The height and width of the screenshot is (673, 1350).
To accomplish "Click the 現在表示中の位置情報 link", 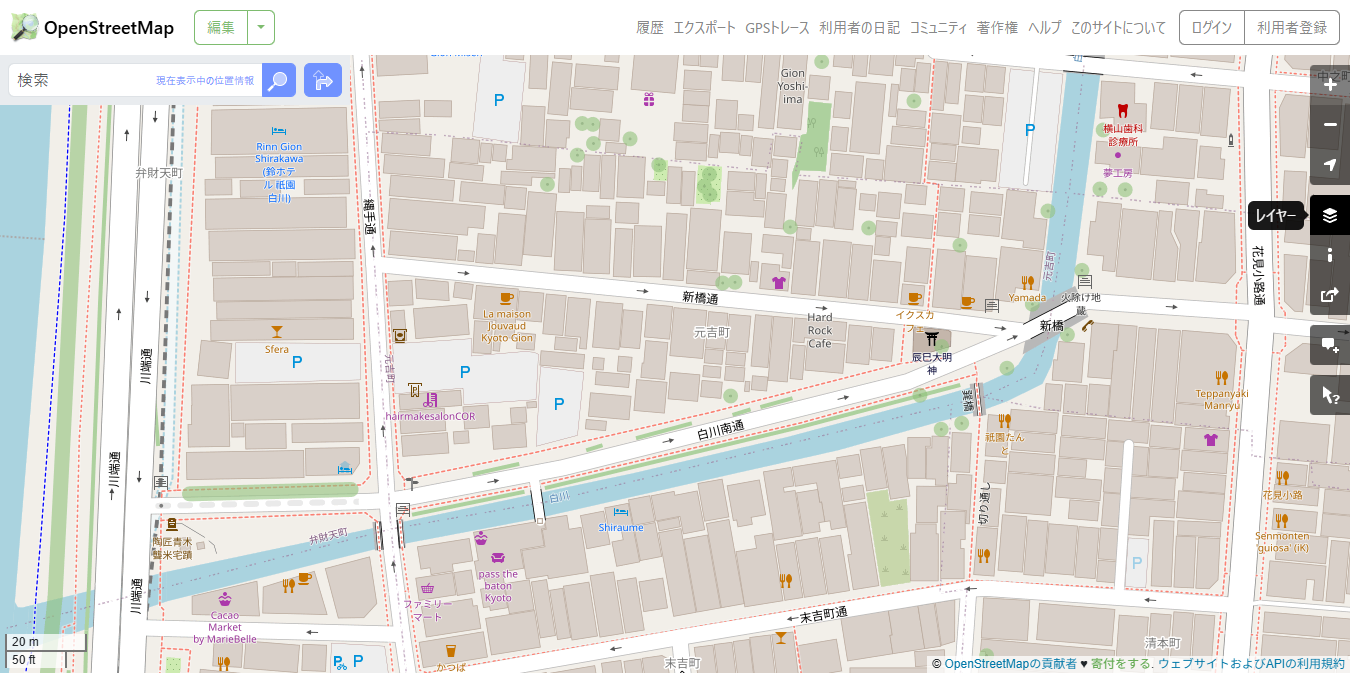I will (x=205, y=80).
